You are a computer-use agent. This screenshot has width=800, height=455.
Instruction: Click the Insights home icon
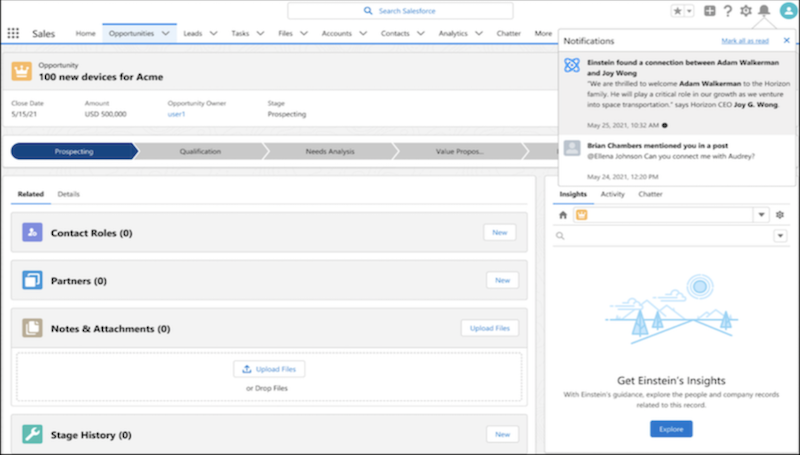[563, 215]
